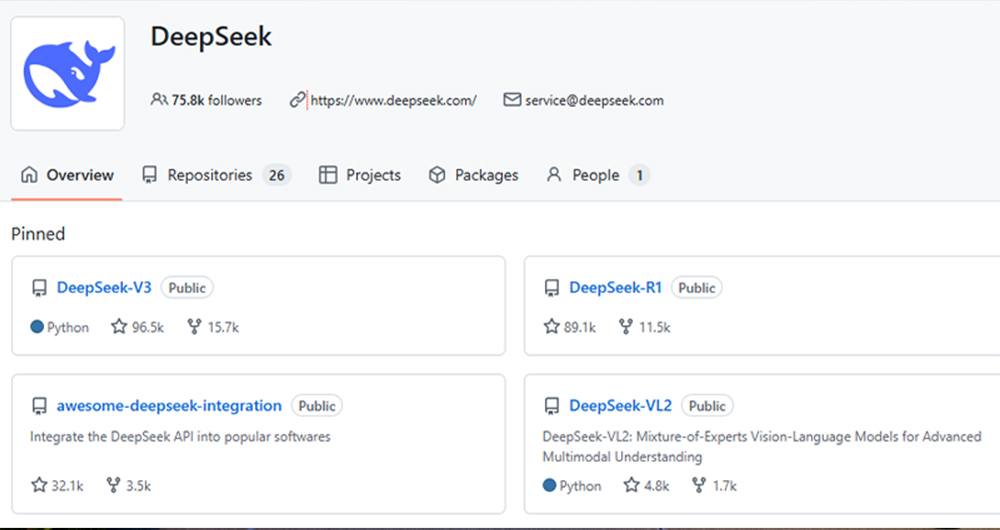Click the Public label on DeepSeek-VL2

coord(707,406)
